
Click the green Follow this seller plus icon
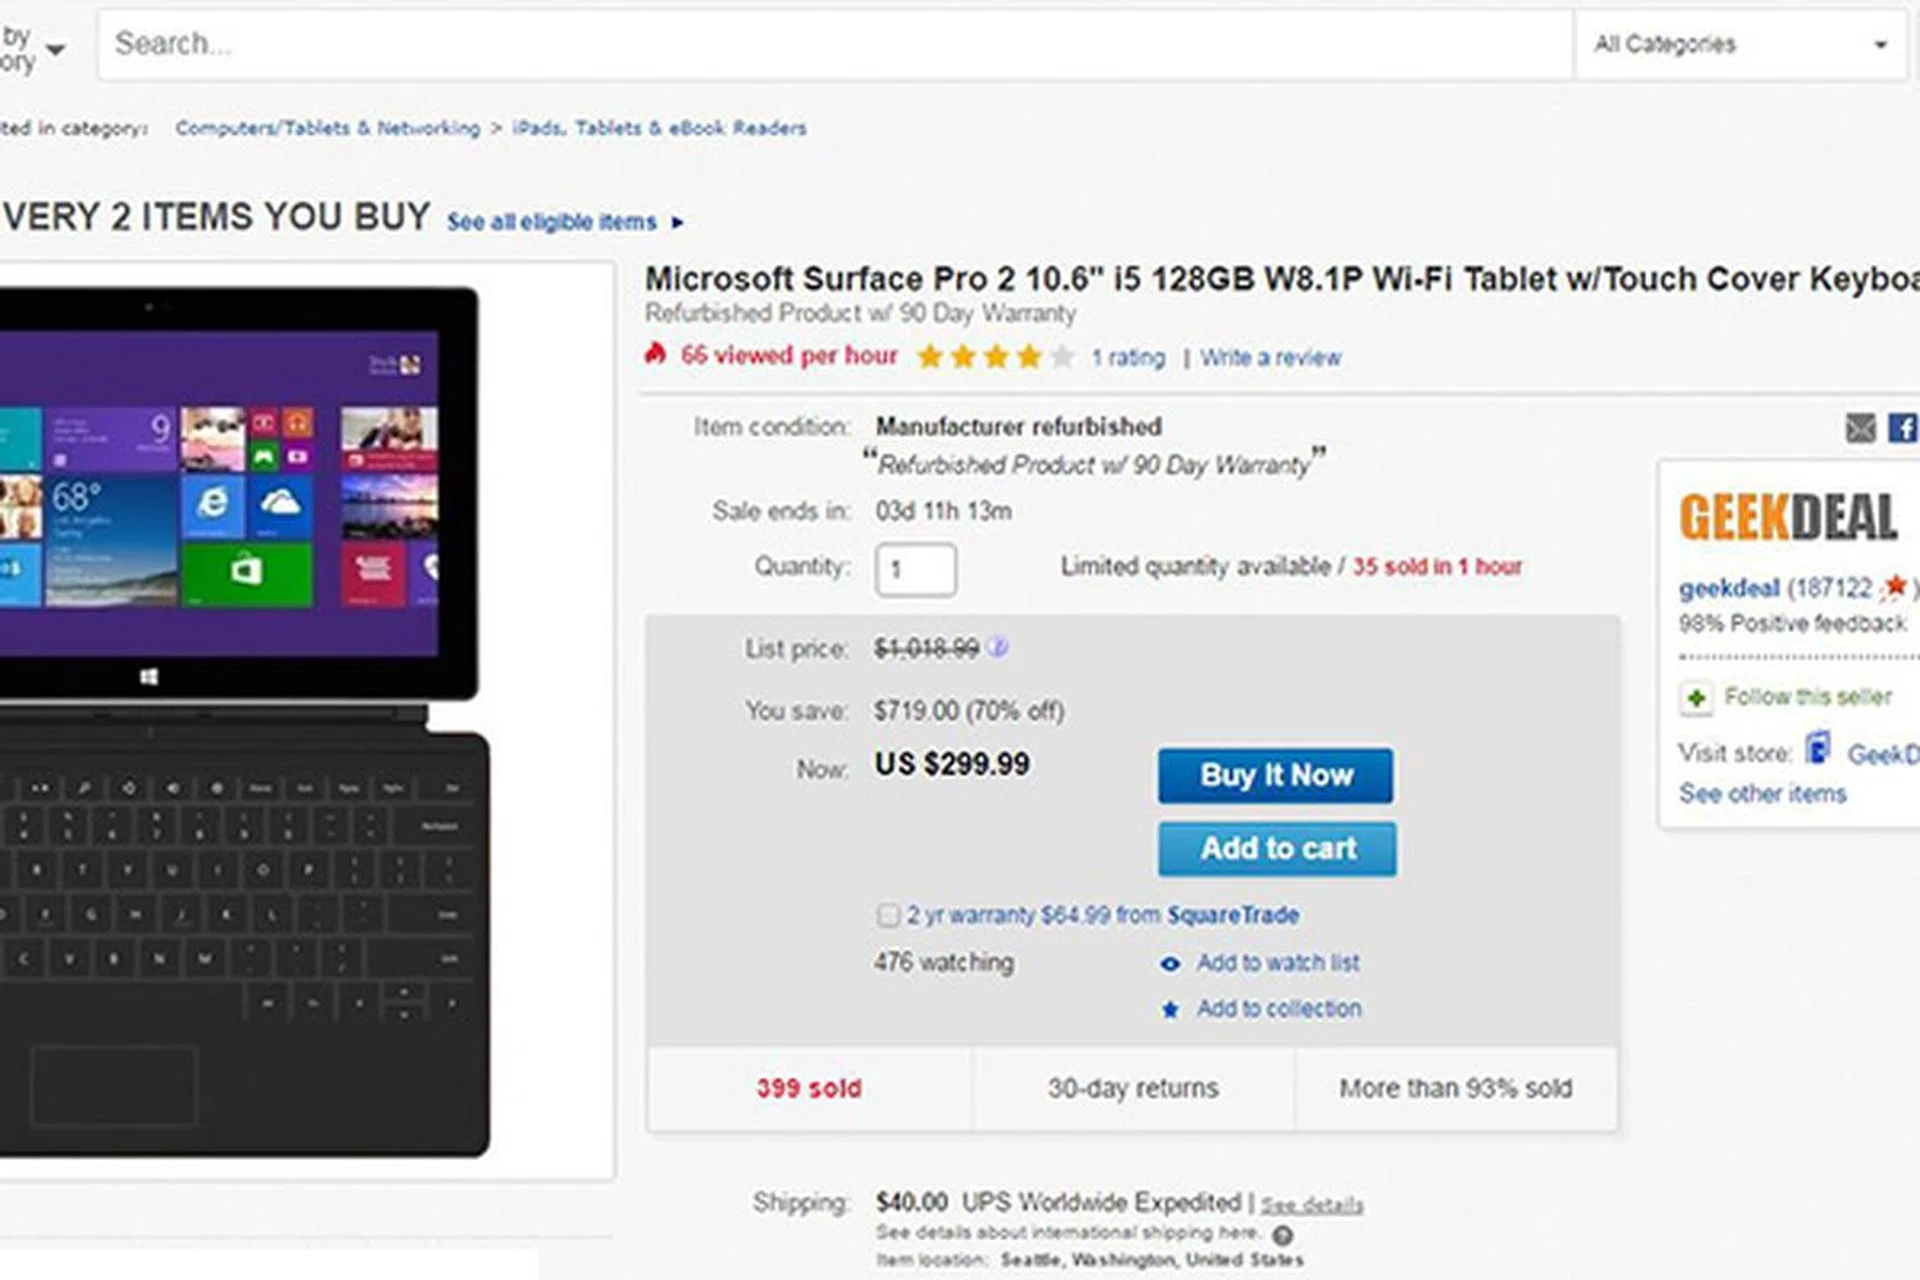[1696, 697]
